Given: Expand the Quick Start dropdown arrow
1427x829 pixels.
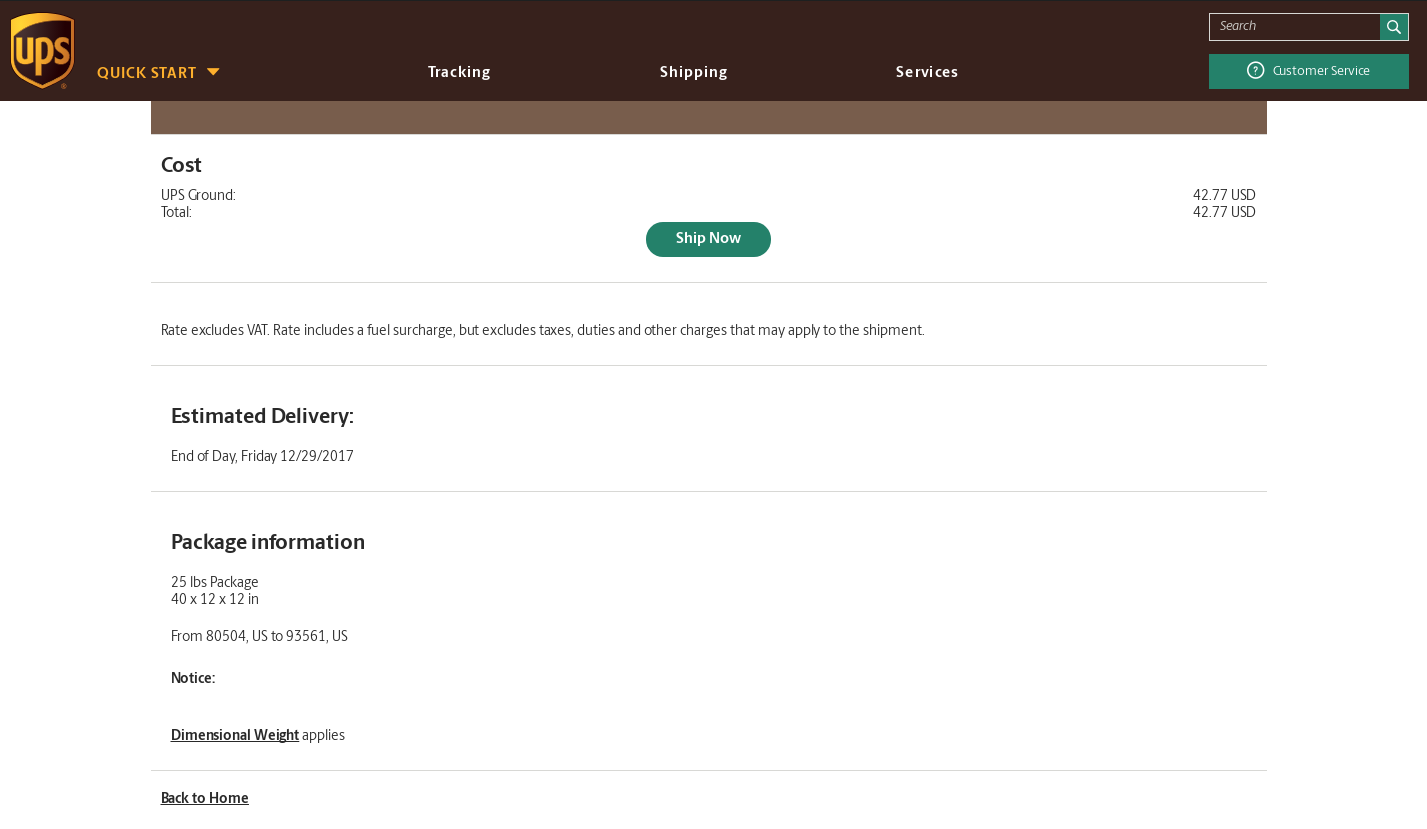Looking at the screenshot, I should [x=213, y=72].
